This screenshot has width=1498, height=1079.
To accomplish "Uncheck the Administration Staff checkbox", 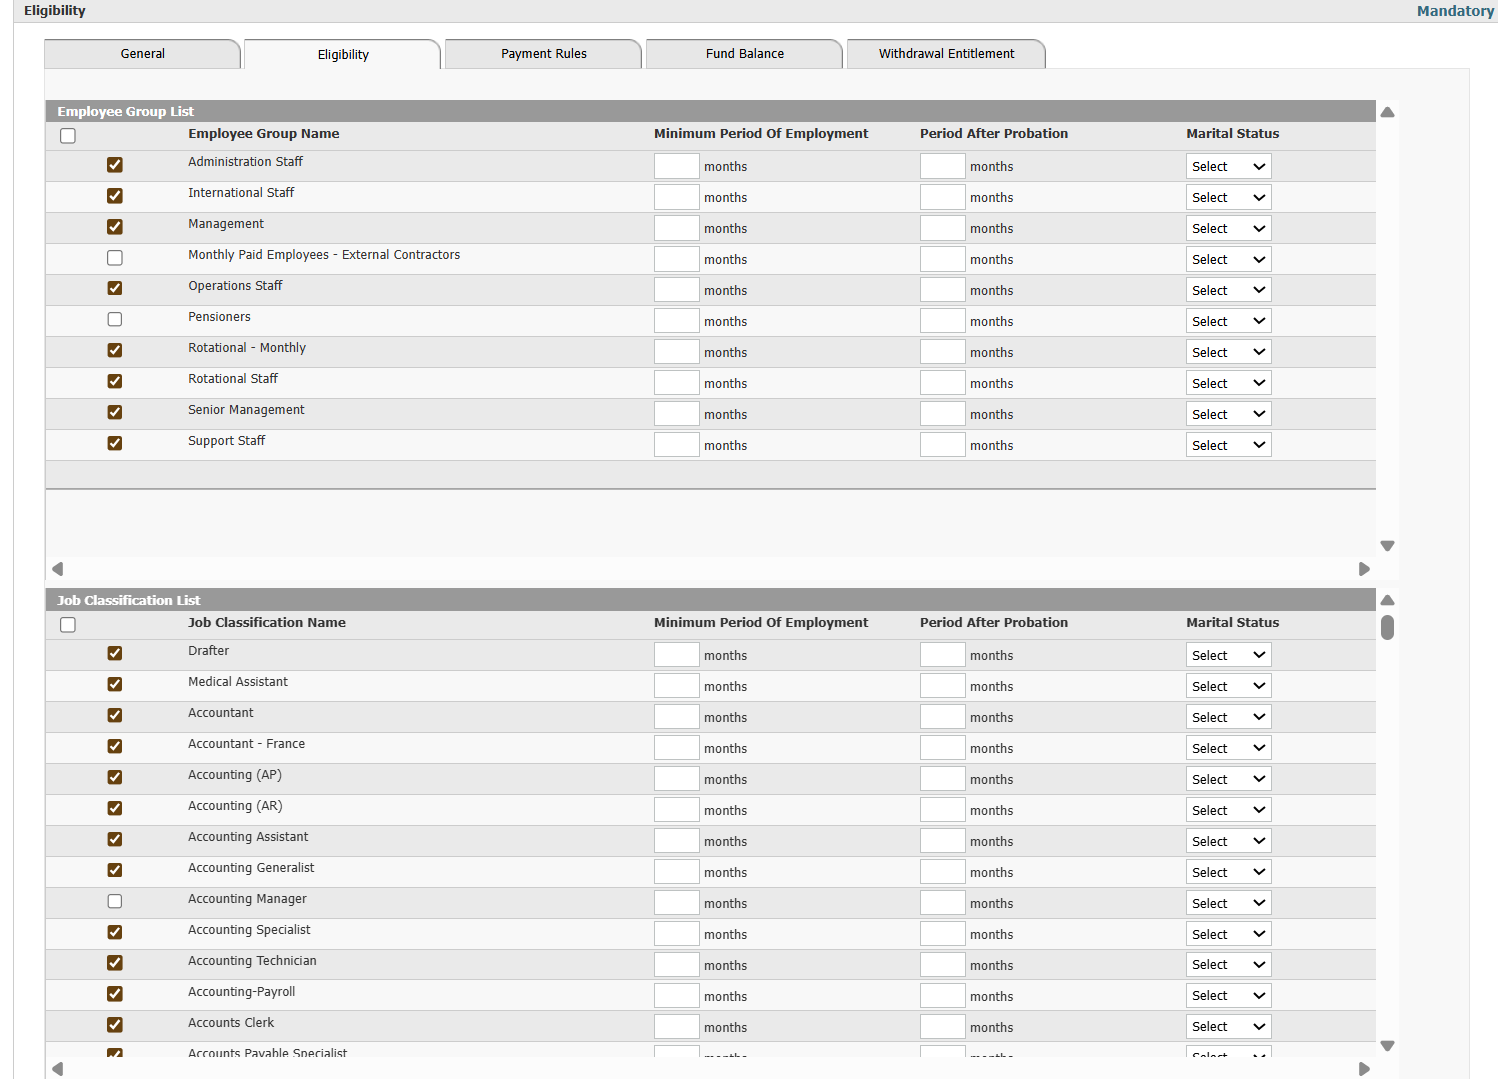I will coord(115,165).
